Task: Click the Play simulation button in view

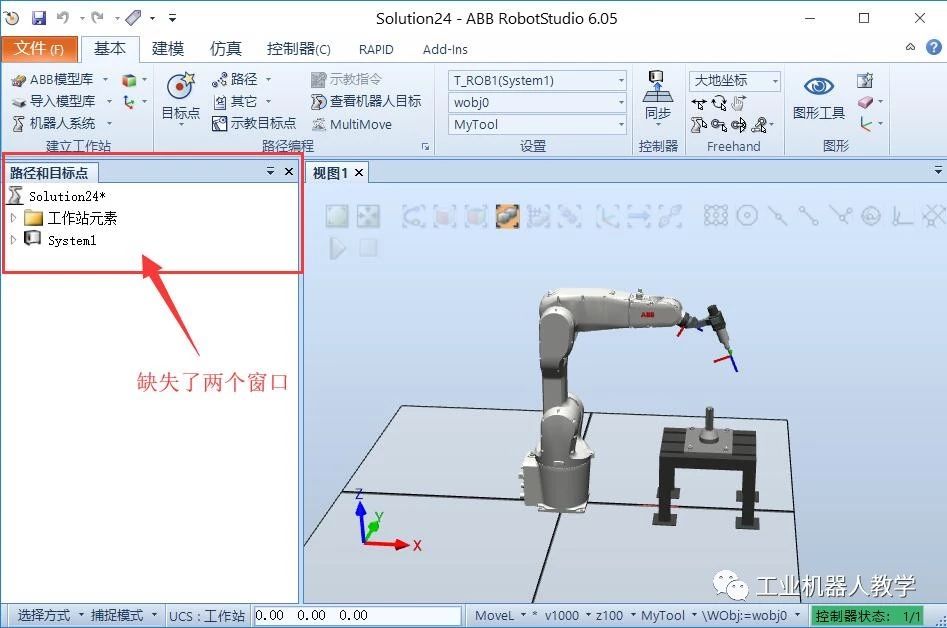Action: coord(337,248)
